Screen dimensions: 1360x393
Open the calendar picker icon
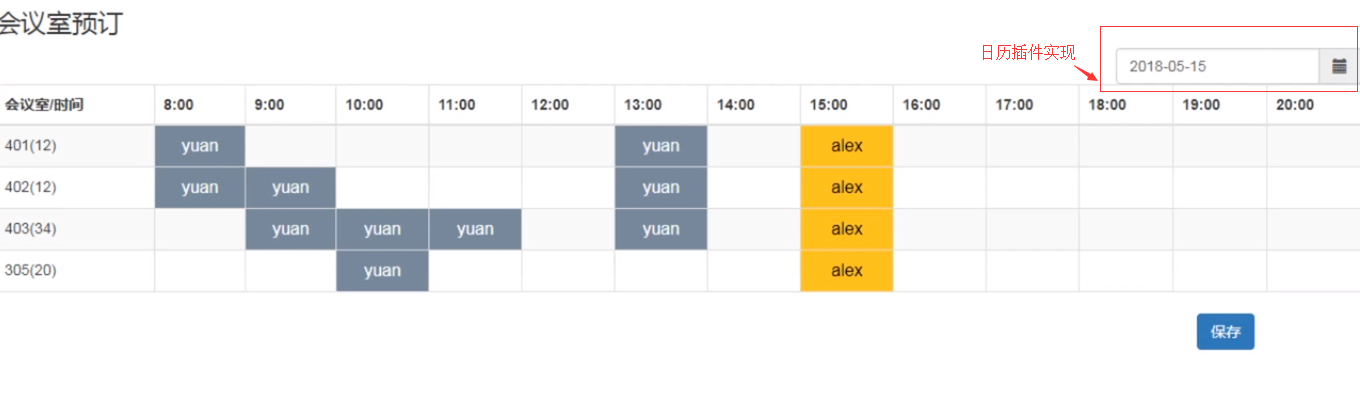click(1339, 66)
